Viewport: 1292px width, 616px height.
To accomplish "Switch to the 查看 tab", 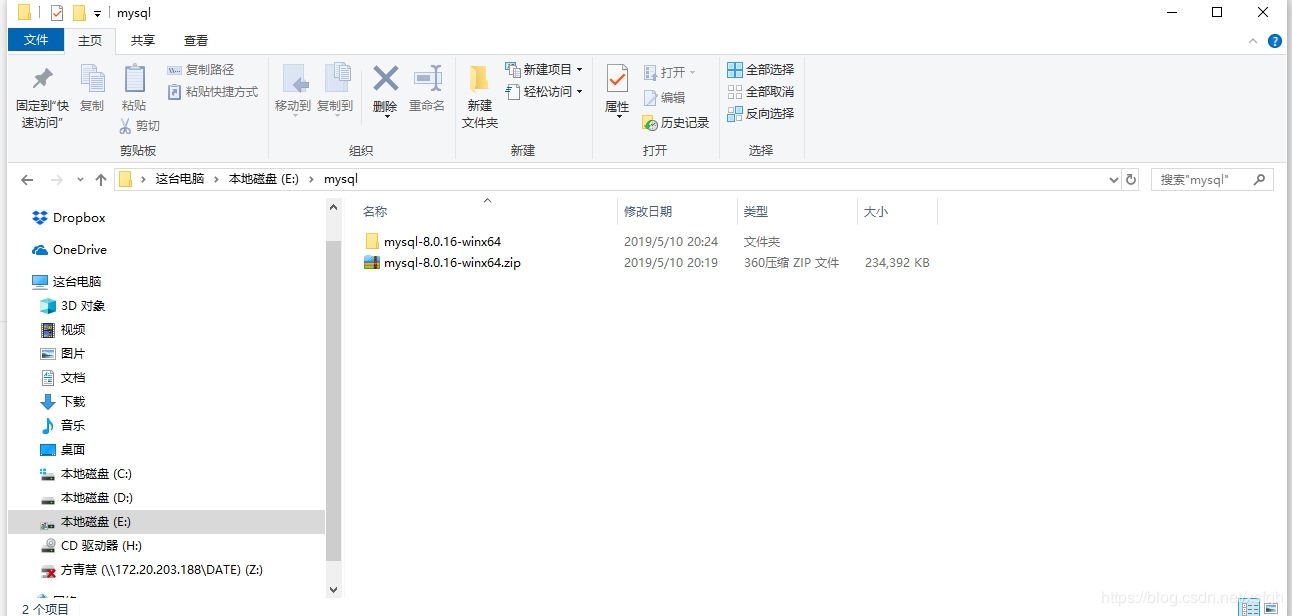I will coord(196,41).
